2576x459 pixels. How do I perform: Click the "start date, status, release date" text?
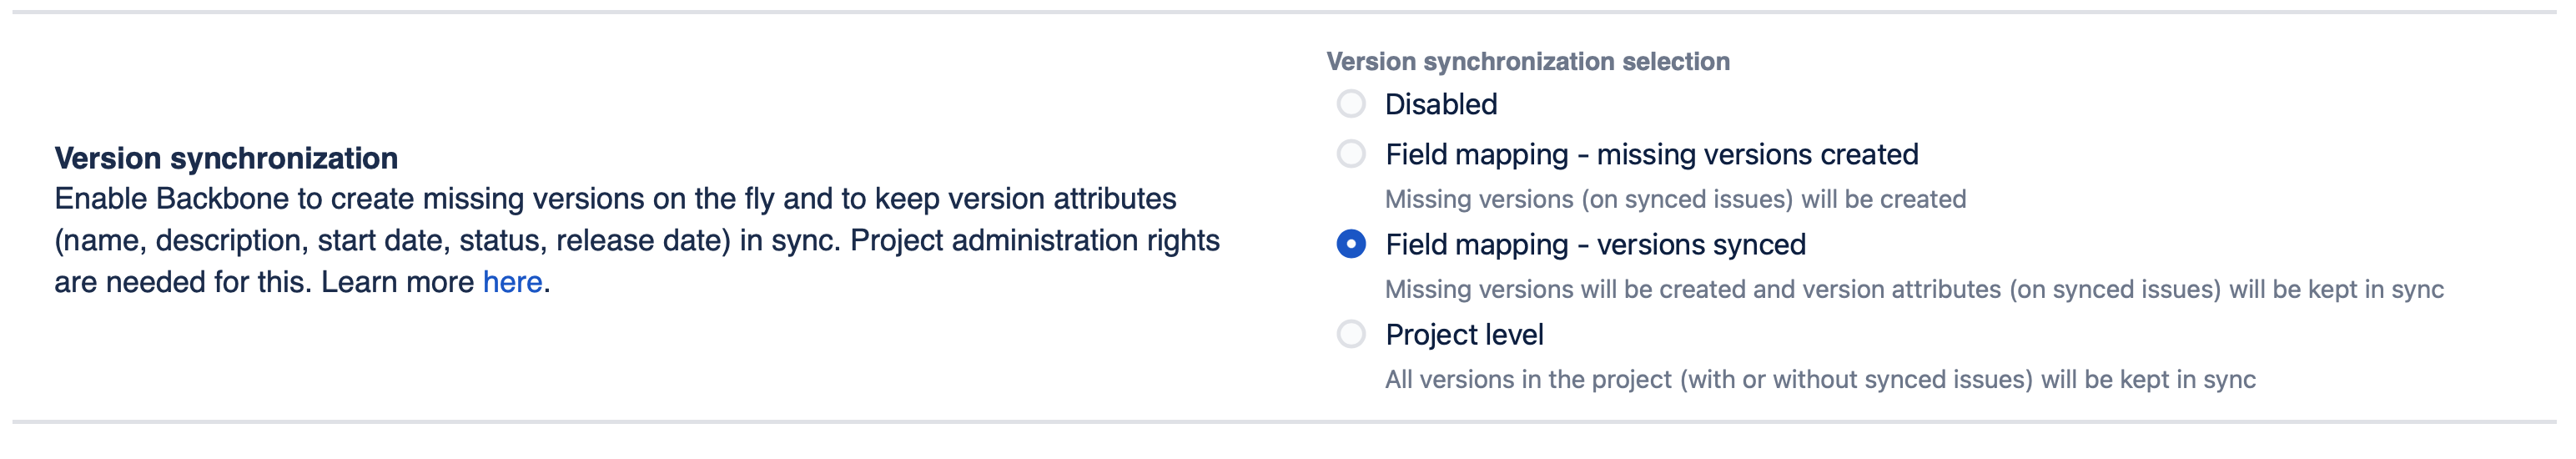pos(523,240)
